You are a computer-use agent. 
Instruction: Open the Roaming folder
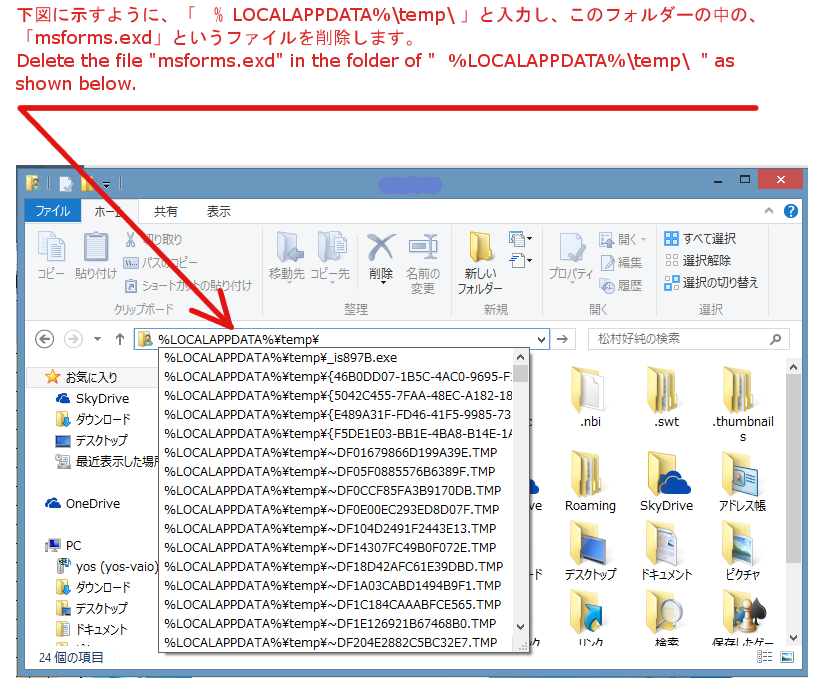pos(590,480)
